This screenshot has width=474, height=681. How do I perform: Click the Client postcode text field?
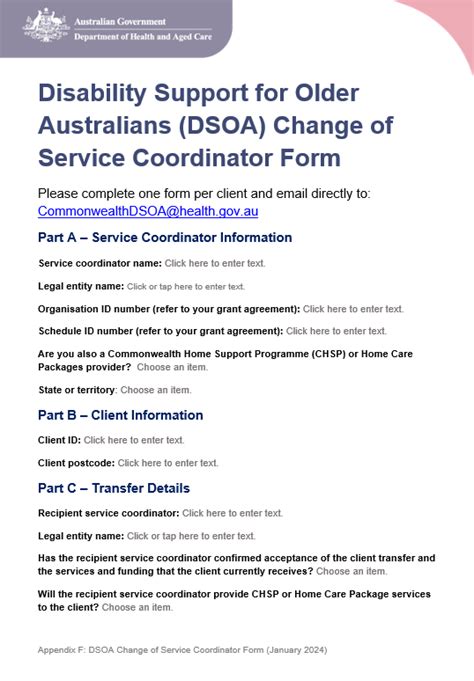pos(168,463)
